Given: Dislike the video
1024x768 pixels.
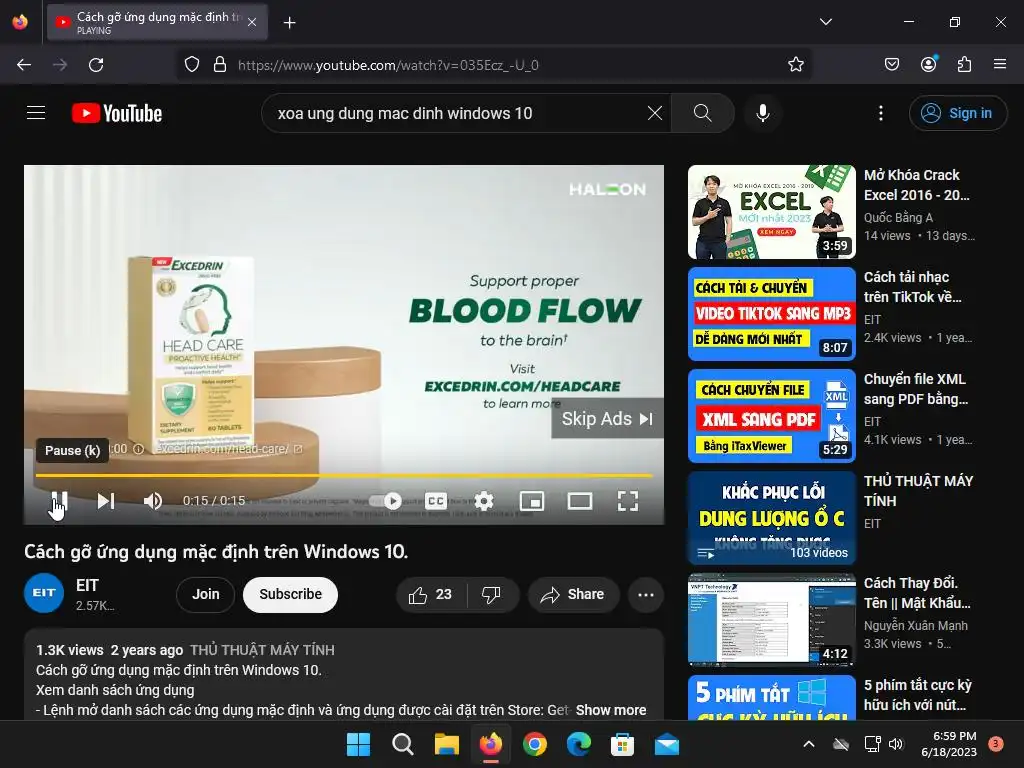Looking at the screenshot, I should click(x=492, y=594).
